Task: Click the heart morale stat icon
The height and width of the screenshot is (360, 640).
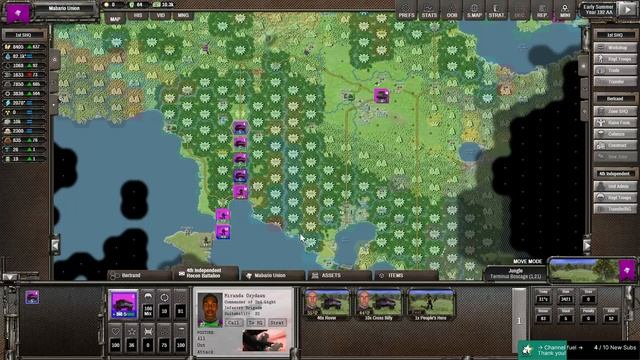Action: coord(116,331)
